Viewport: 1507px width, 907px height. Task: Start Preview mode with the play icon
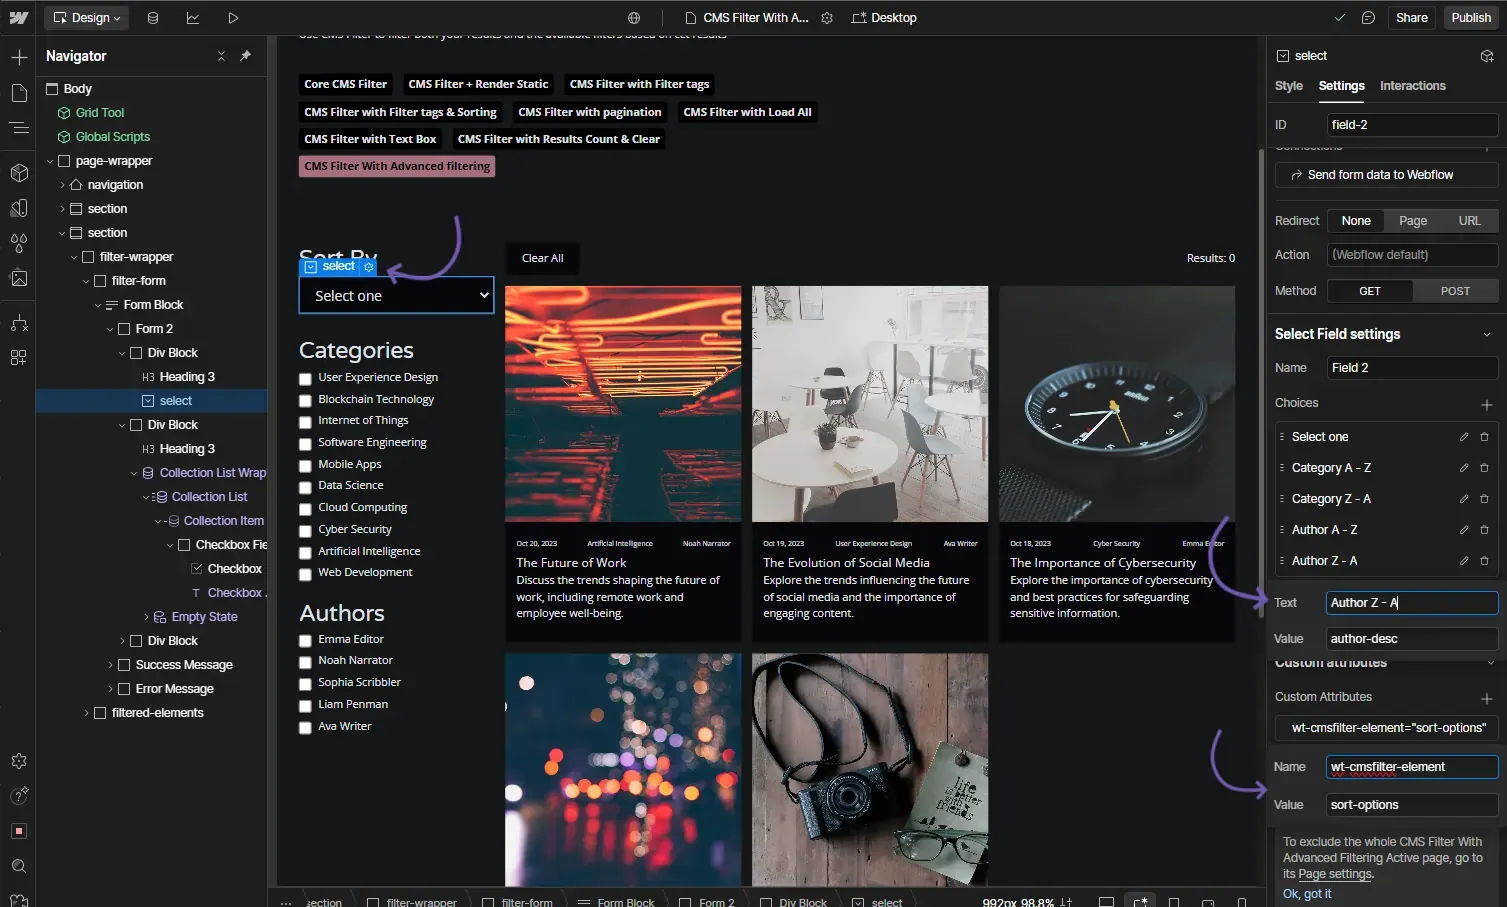click(233, 18)
